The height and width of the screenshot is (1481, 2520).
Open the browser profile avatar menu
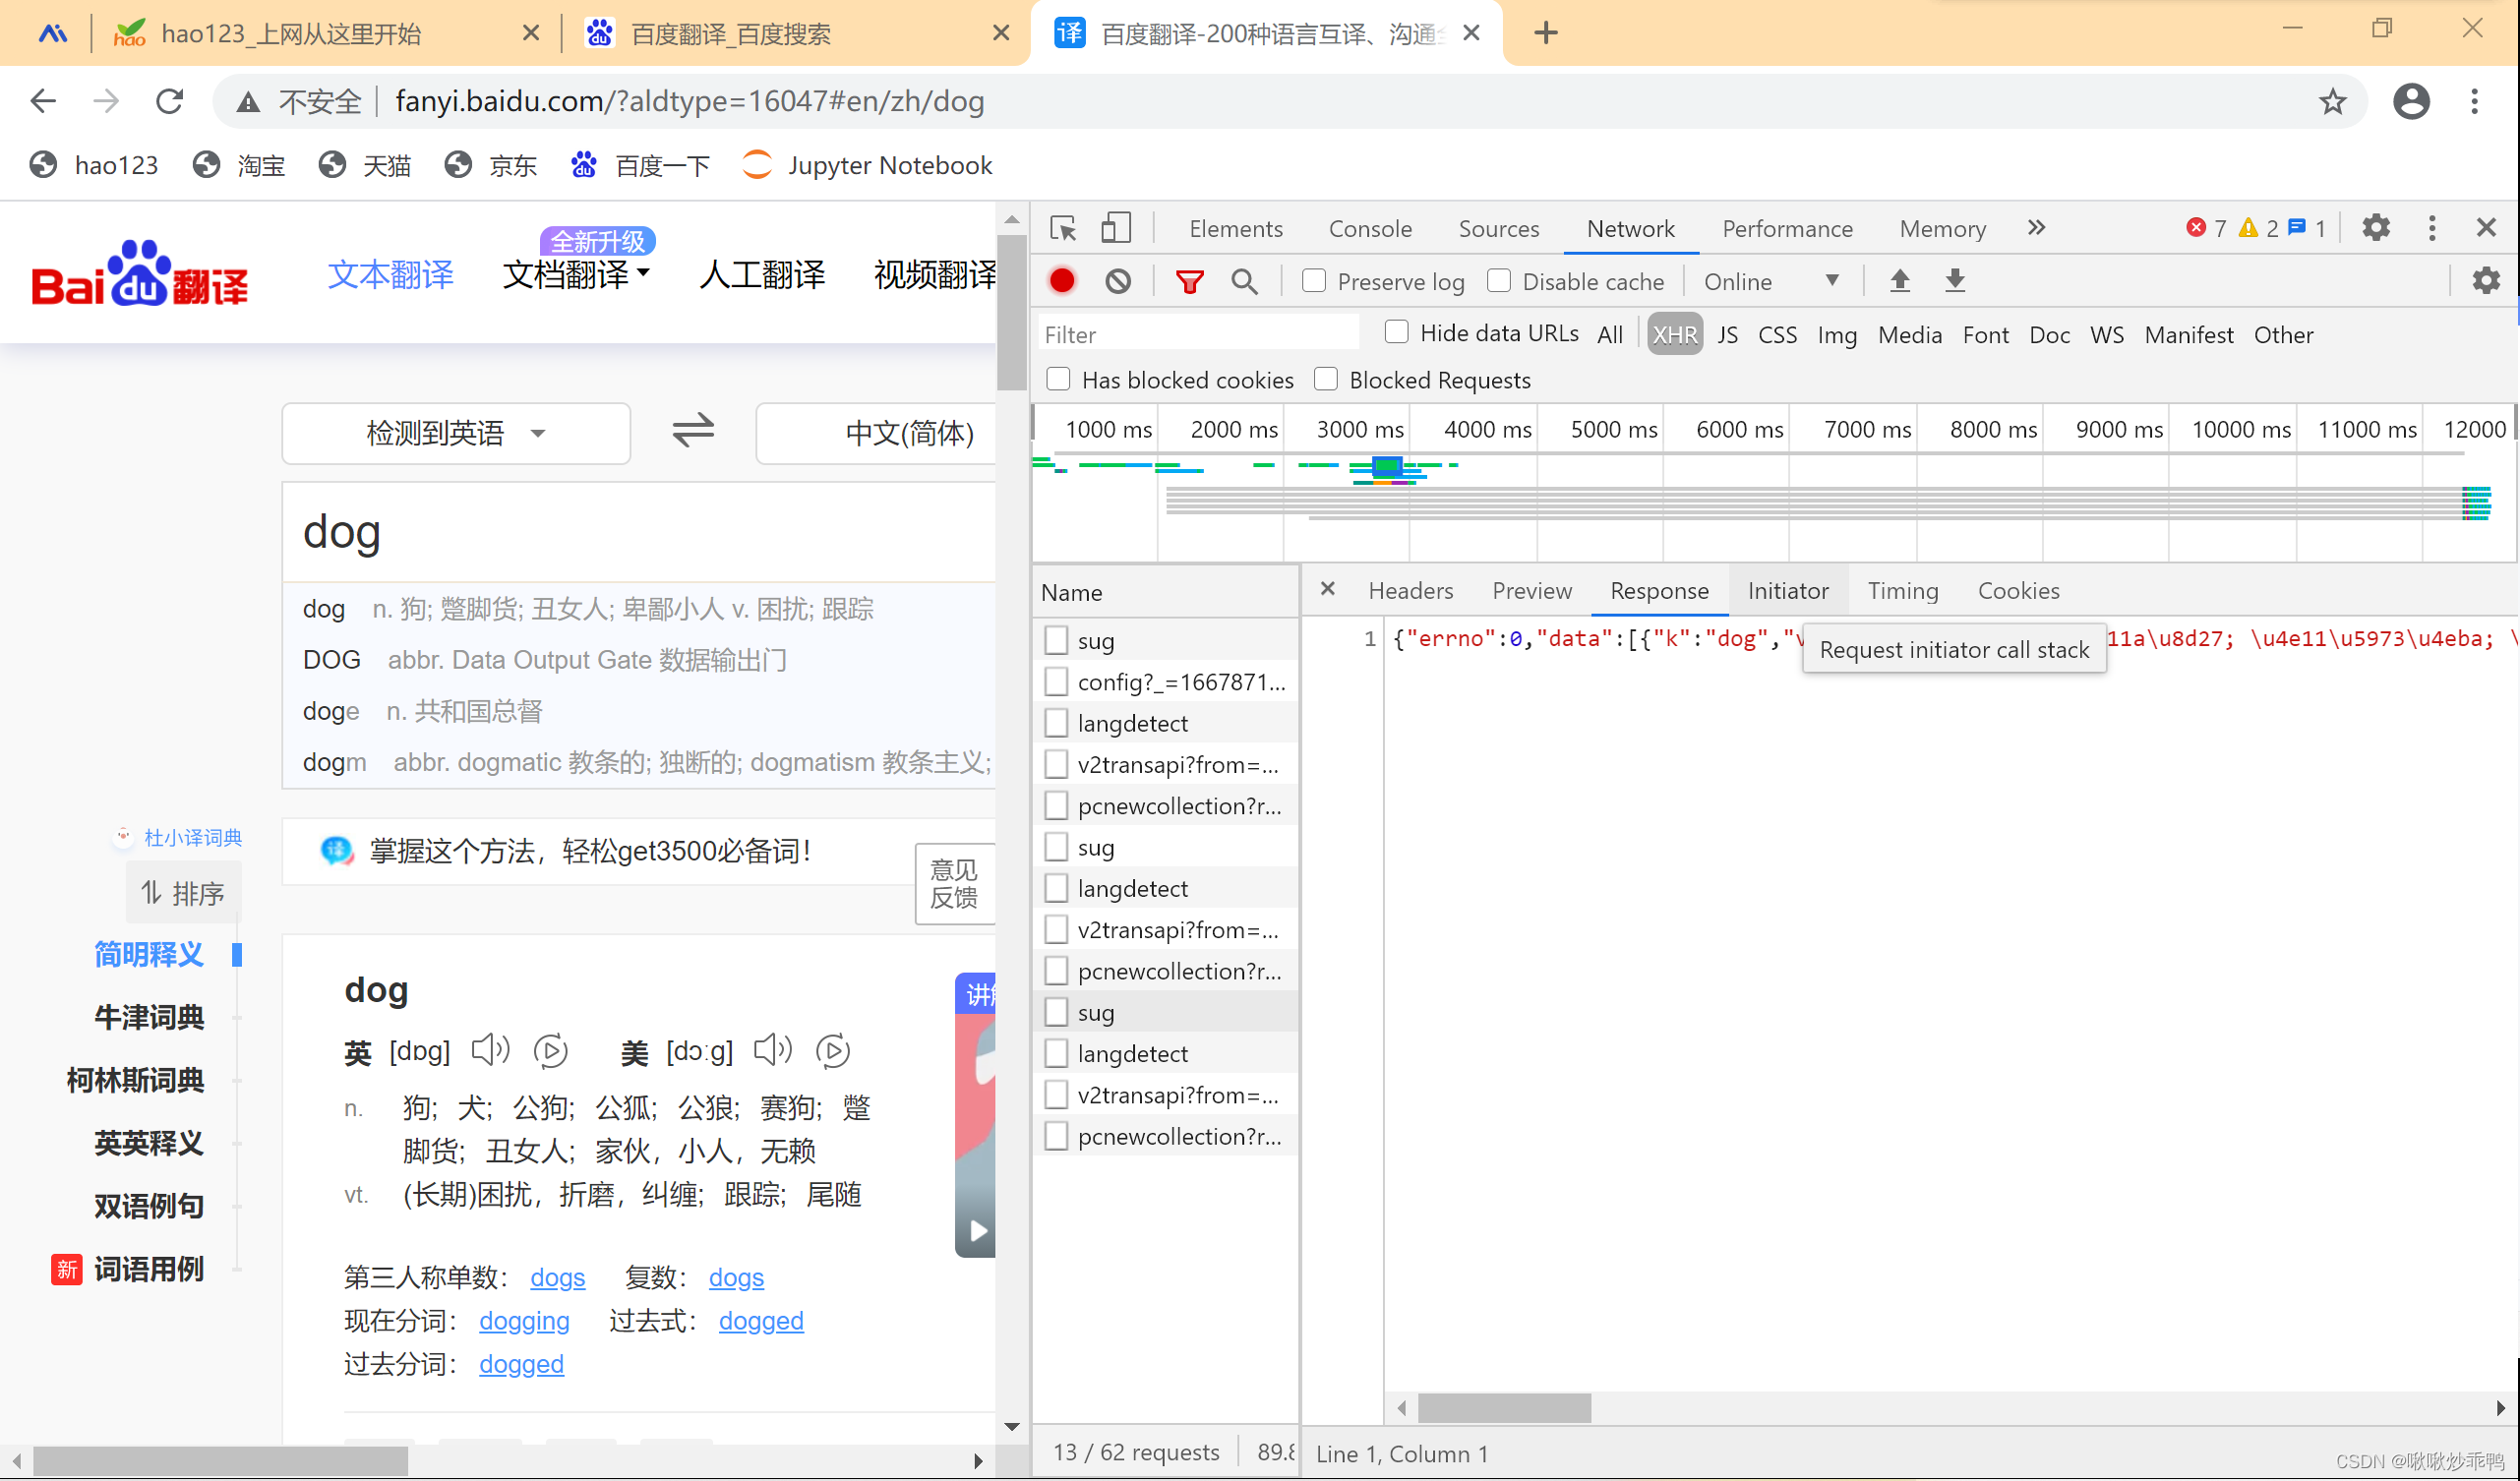tap(2411, 101)
